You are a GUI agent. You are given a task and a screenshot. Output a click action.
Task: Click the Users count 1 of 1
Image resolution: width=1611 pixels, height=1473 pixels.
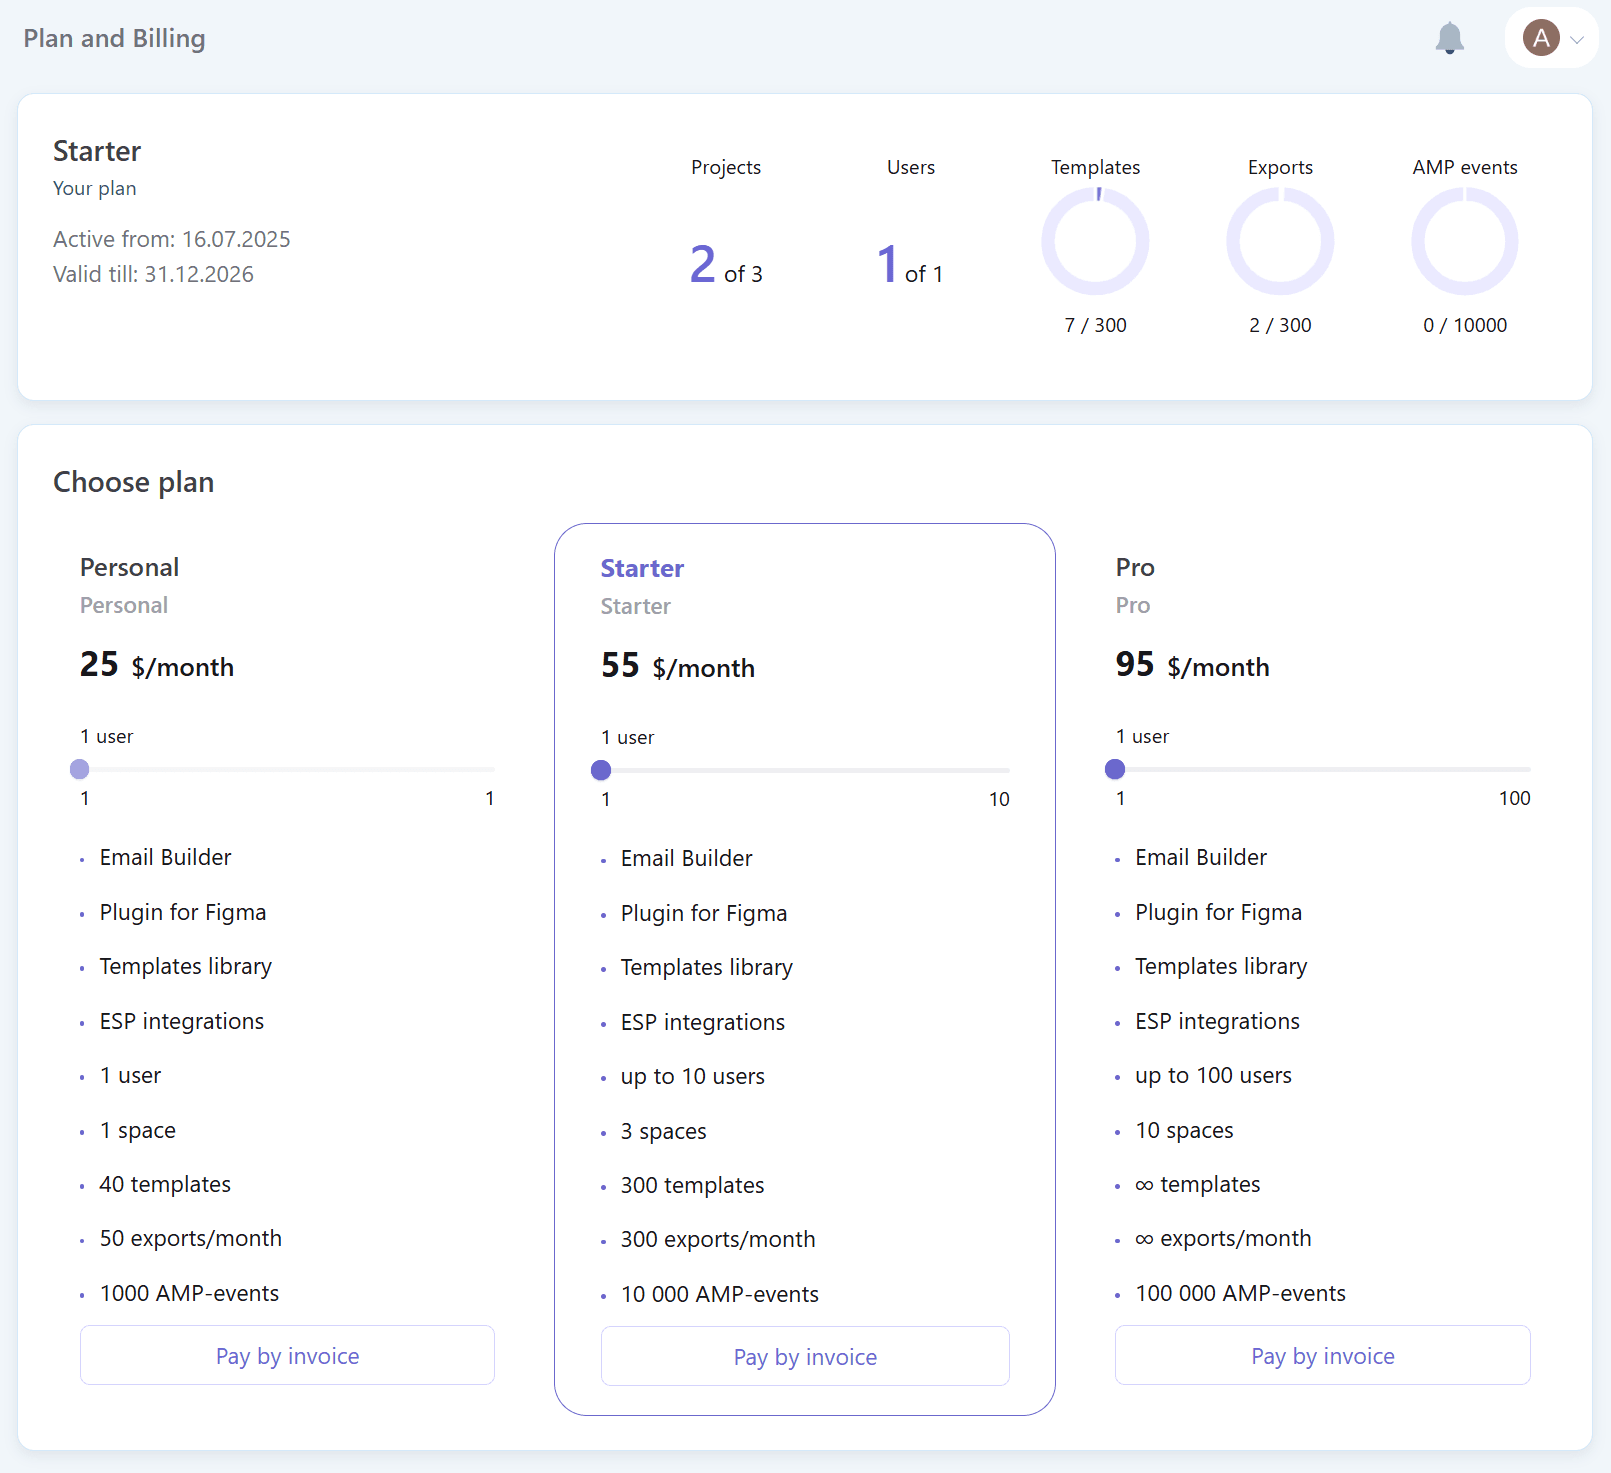coord(910,265)
